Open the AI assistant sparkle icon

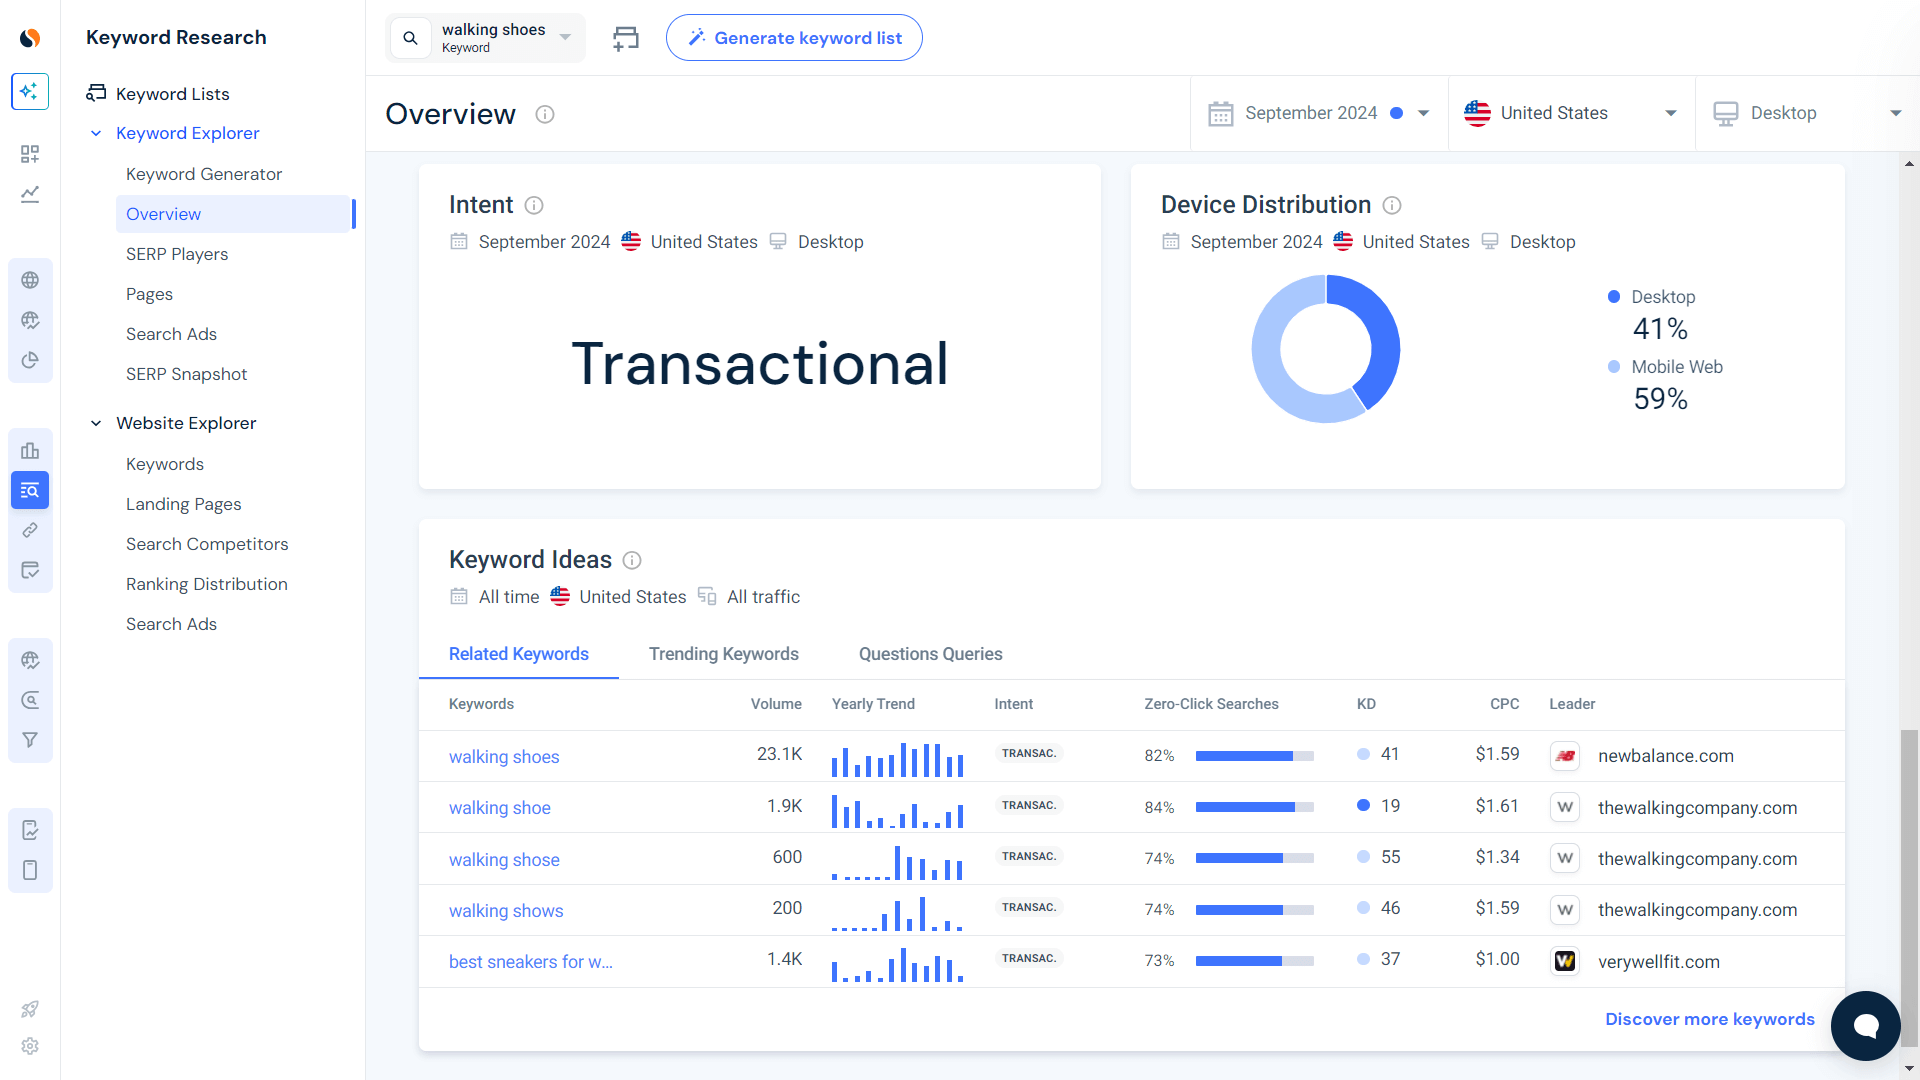tap(30, 91)
